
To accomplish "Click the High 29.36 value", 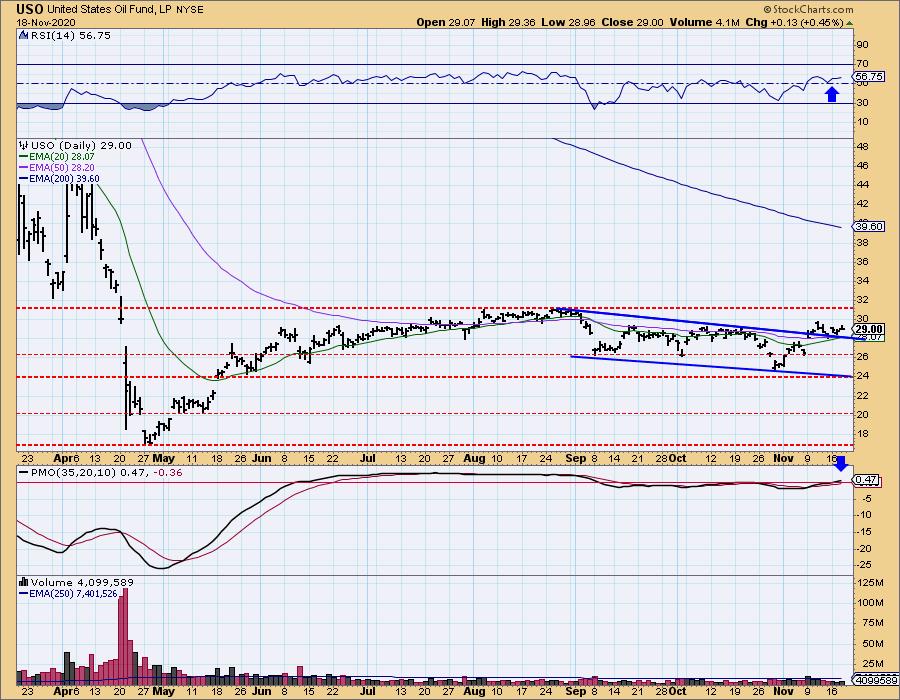I will pos(508,22).
